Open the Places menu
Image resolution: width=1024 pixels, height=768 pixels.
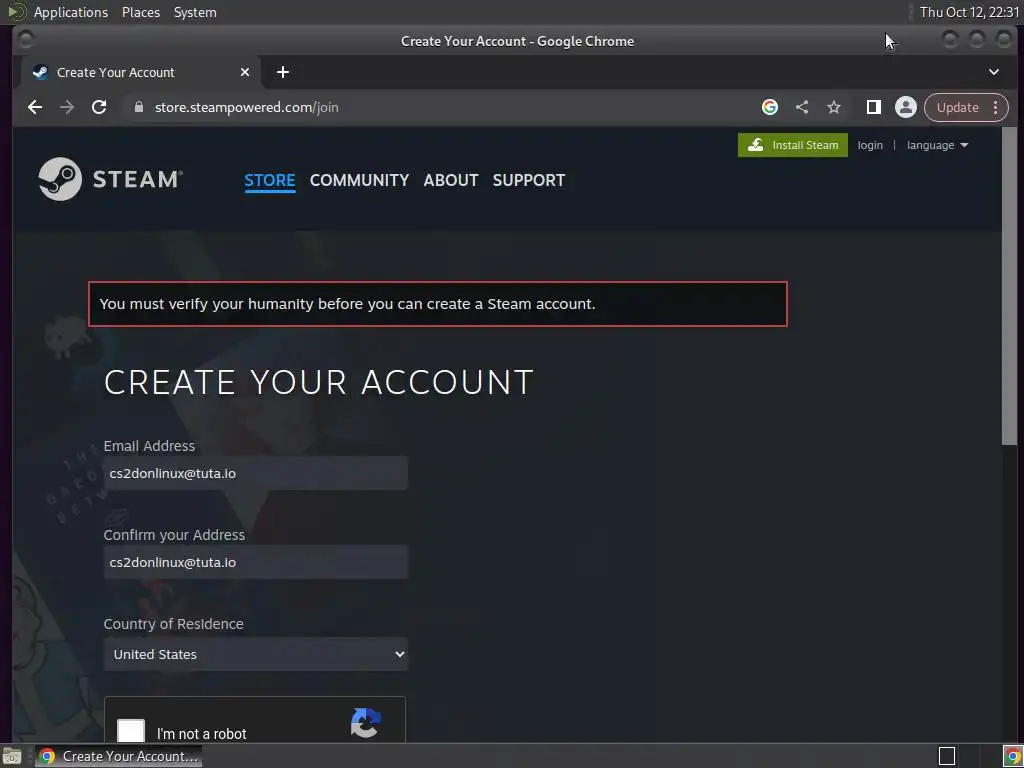tap(140, 12)
